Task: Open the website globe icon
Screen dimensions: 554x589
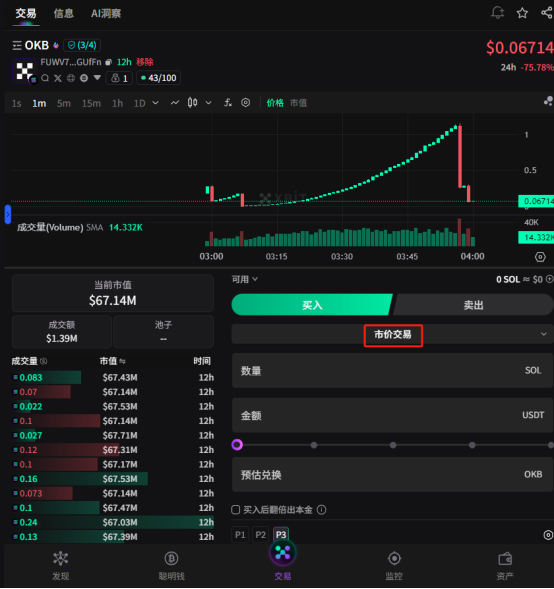Action: (x=71, y=78)
